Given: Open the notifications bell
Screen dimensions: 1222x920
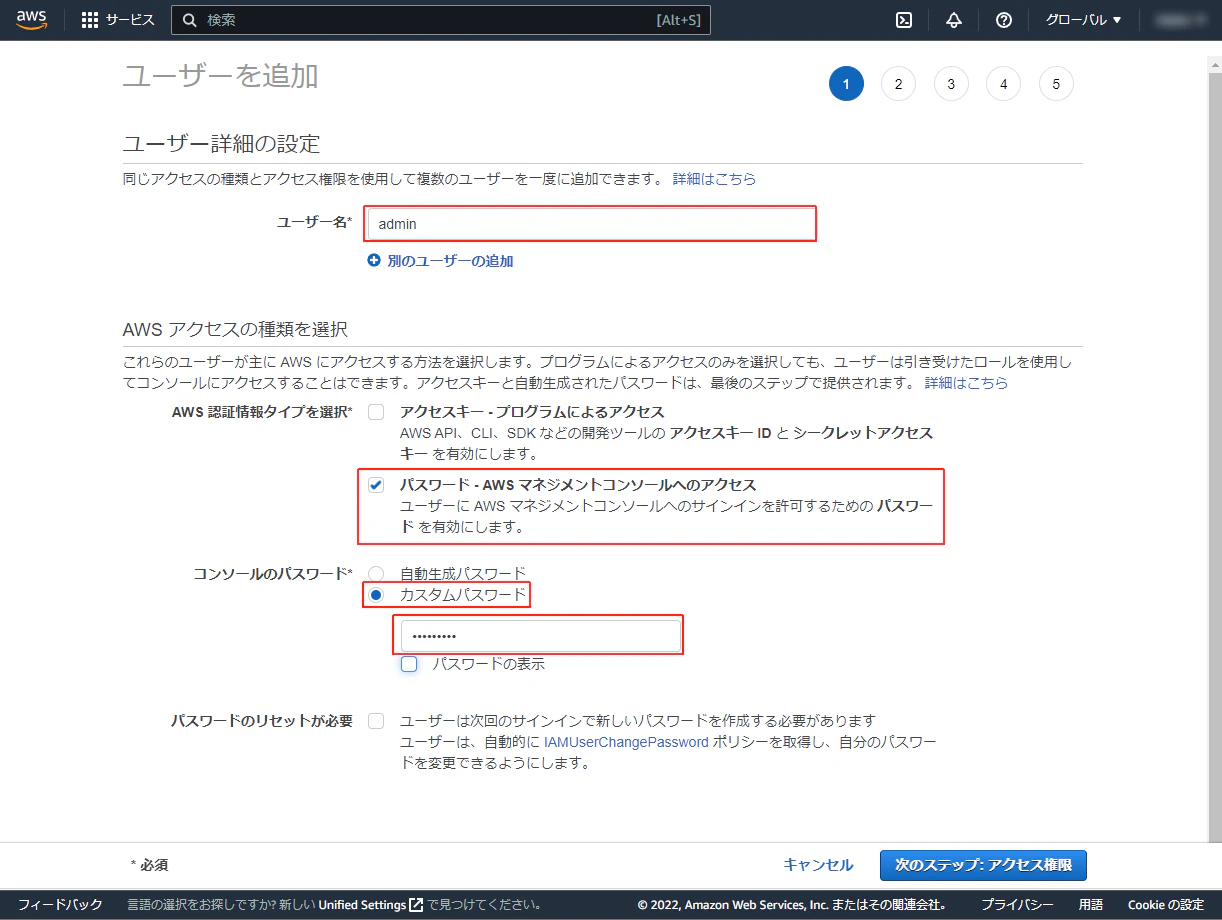Looking at the screenshot, I should pos(954,20).
